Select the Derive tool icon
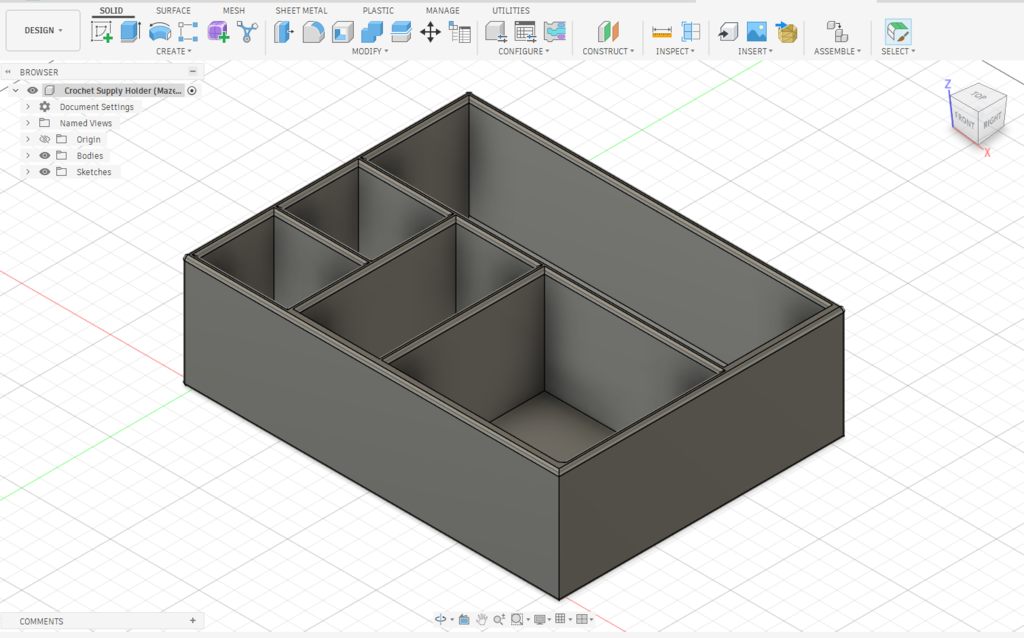Screen dimensions: 1024x638 click(248, 31)
